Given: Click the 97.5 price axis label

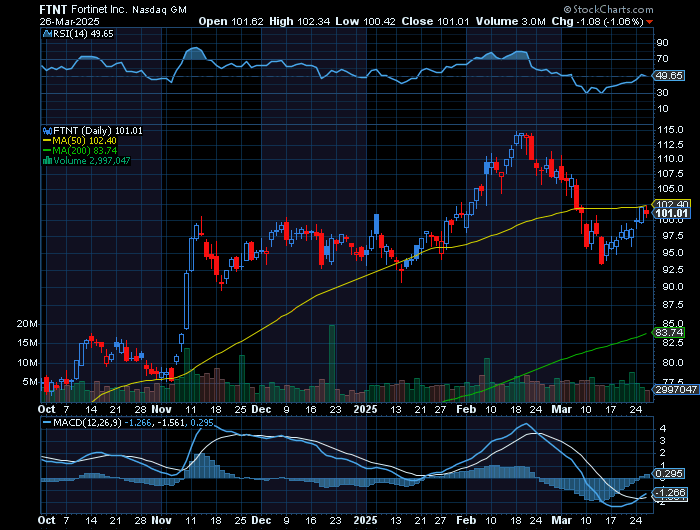Looking at the screenshot, I should (x=673, y=236).
